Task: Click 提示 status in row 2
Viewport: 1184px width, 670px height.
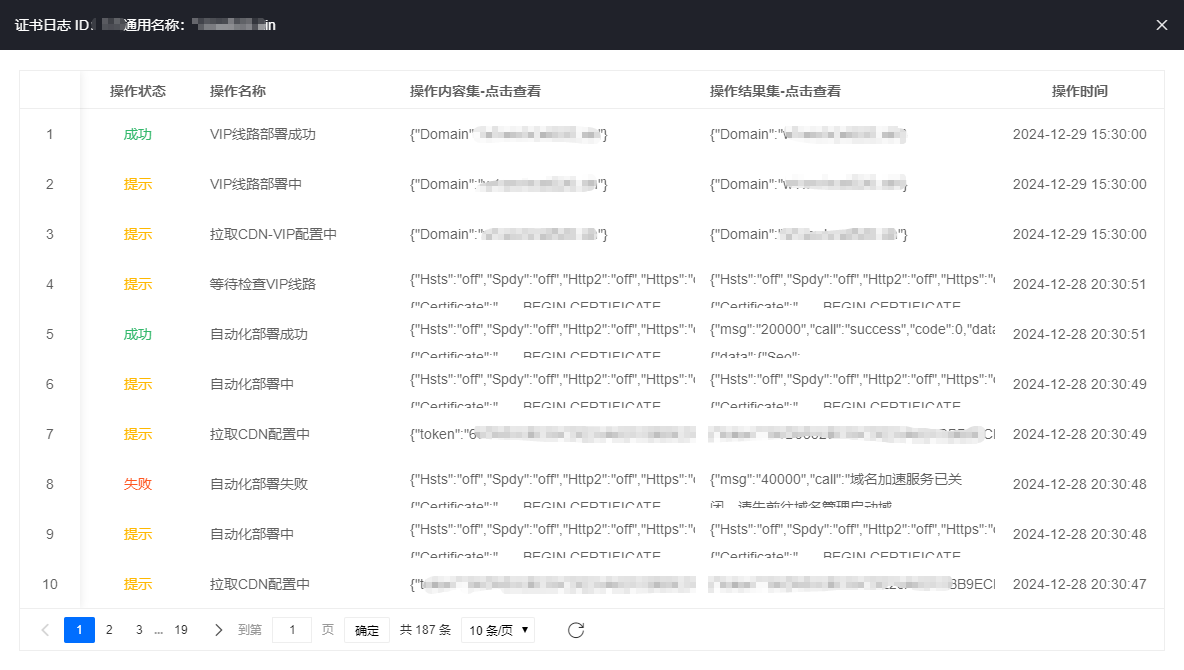Action: (x=137, y=184)
